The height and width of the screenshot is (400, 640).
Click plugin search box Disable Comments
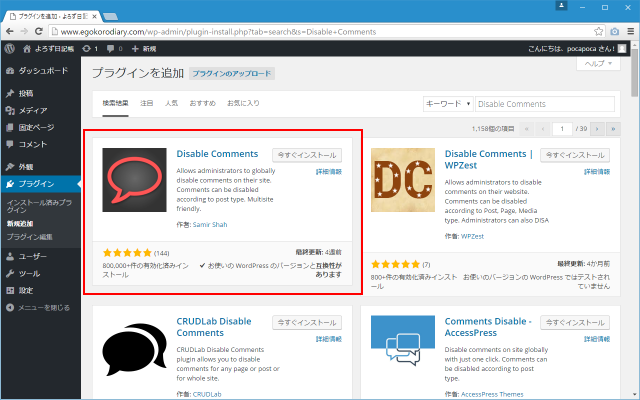545,104
